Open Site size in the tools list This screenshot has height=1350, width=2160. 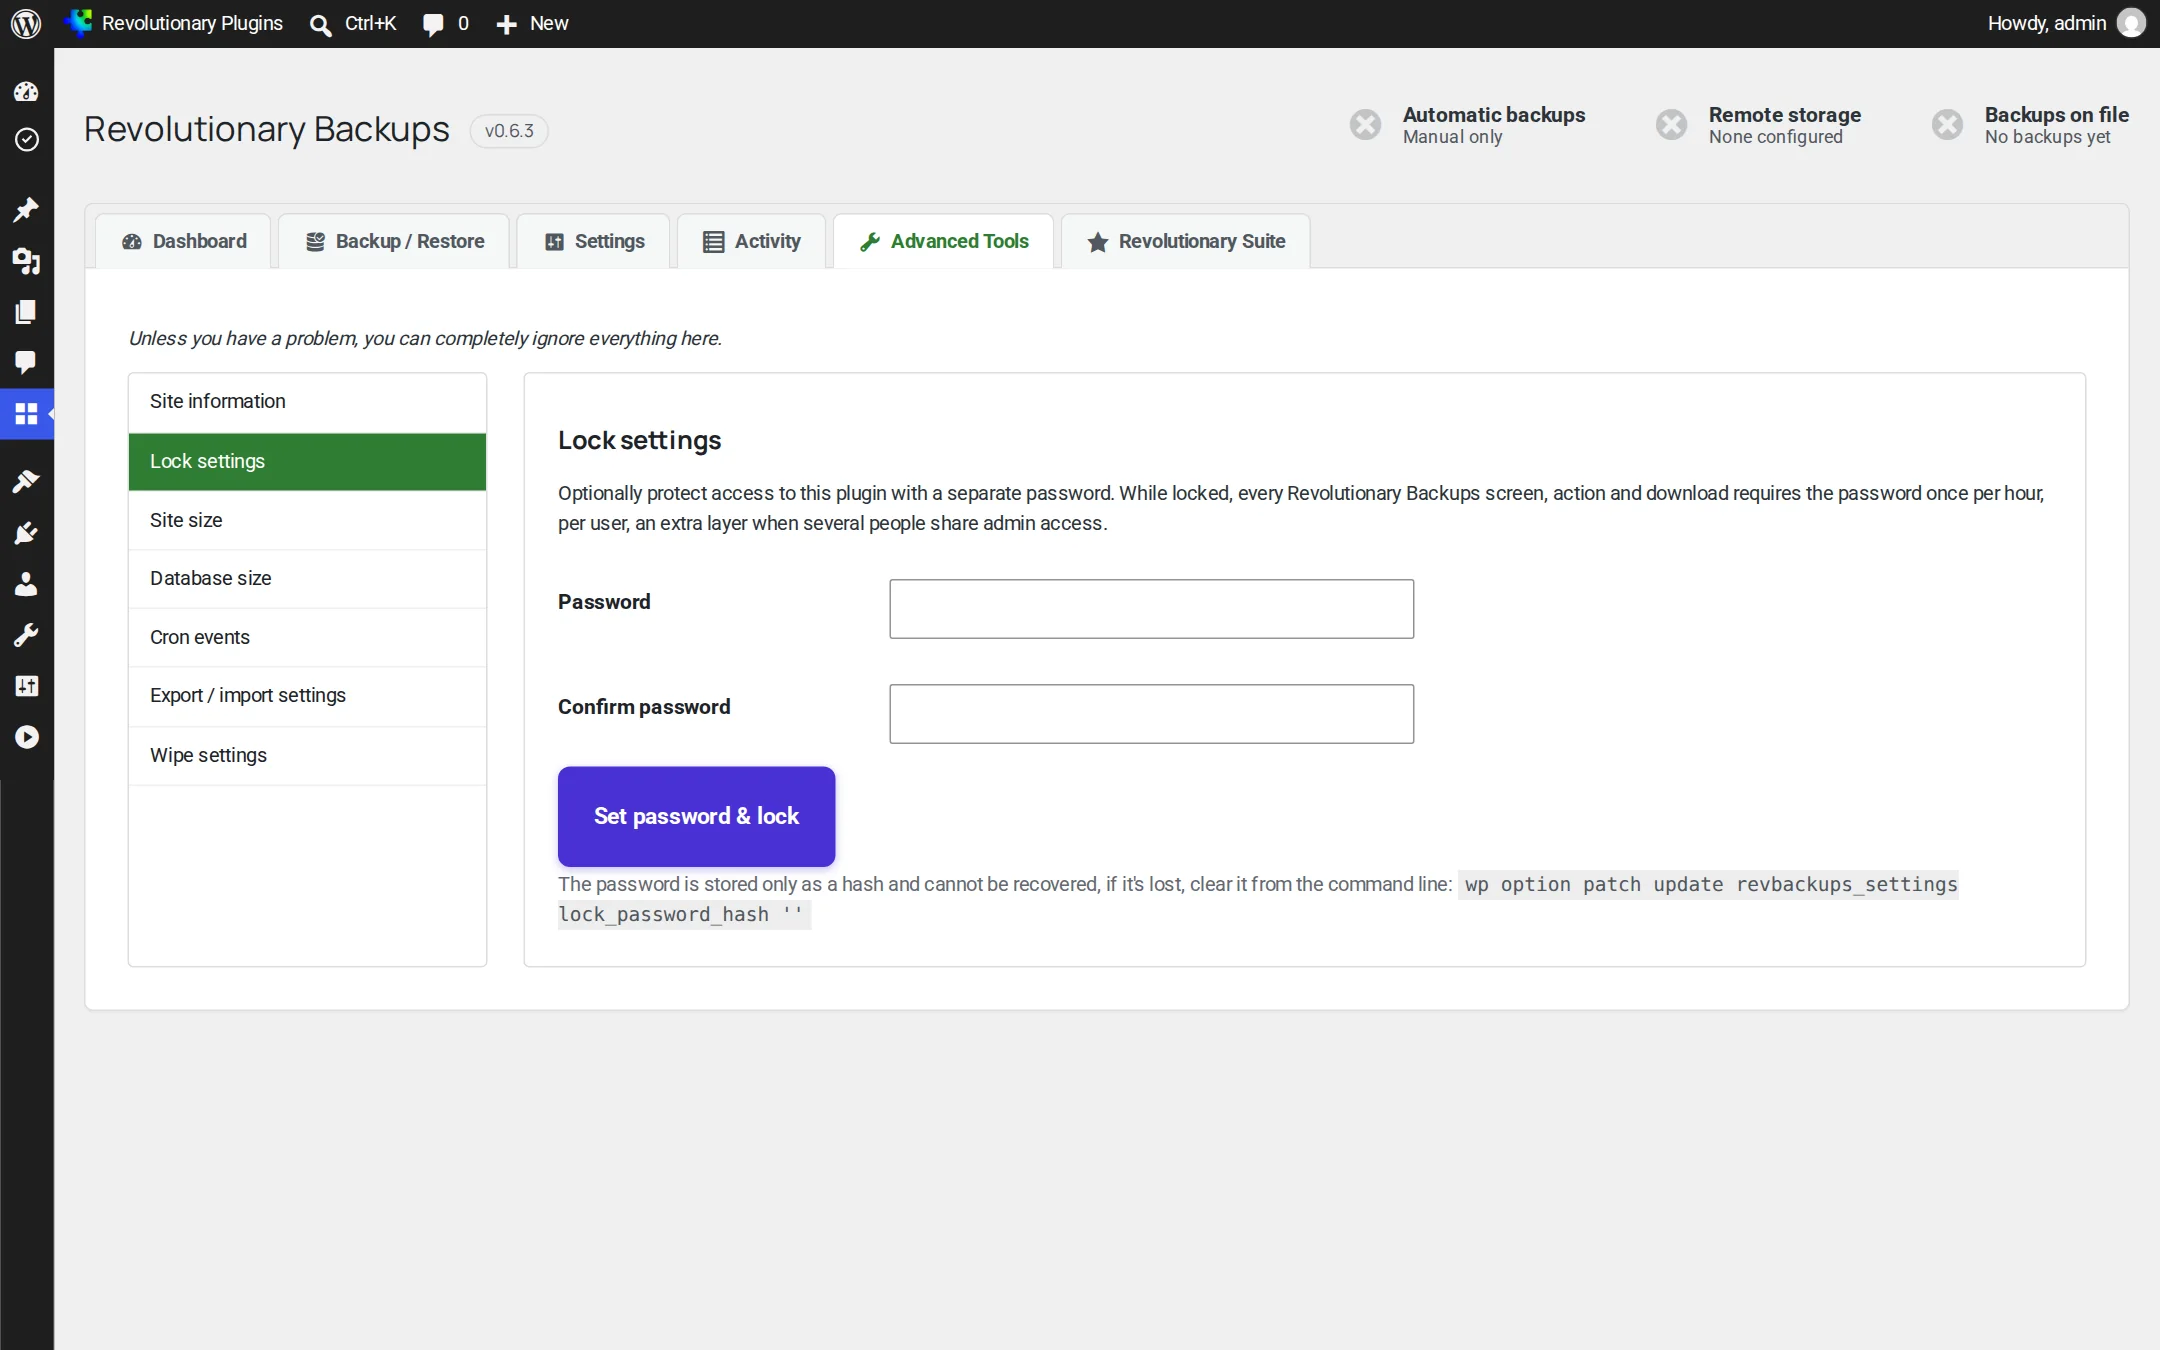click(x=307, y=520)
